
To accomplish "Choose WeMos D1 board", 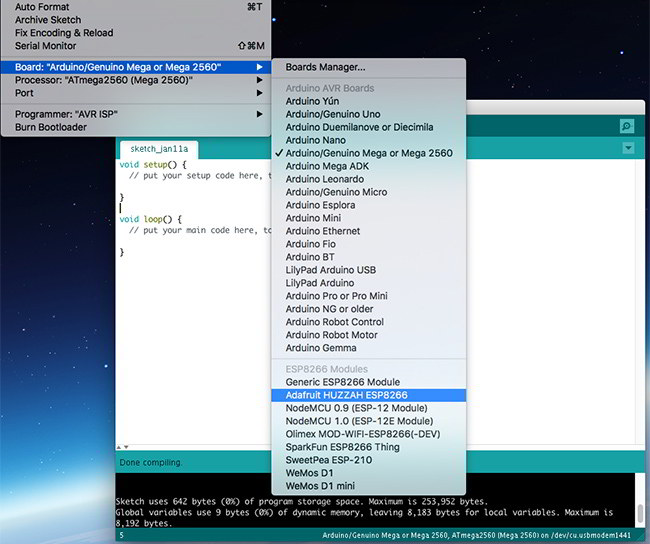I will point(369,473).
